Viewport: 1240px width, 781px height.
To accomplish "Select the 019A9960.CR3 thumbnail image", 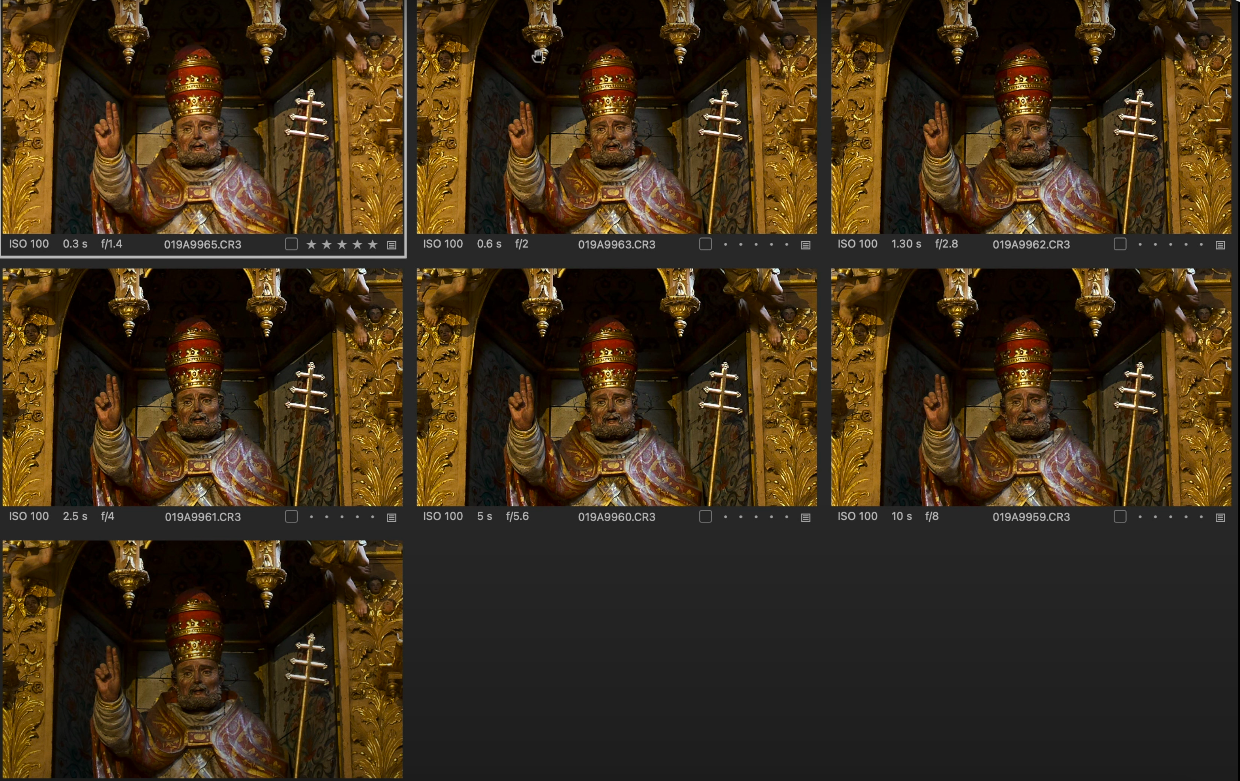I will 617,387.
